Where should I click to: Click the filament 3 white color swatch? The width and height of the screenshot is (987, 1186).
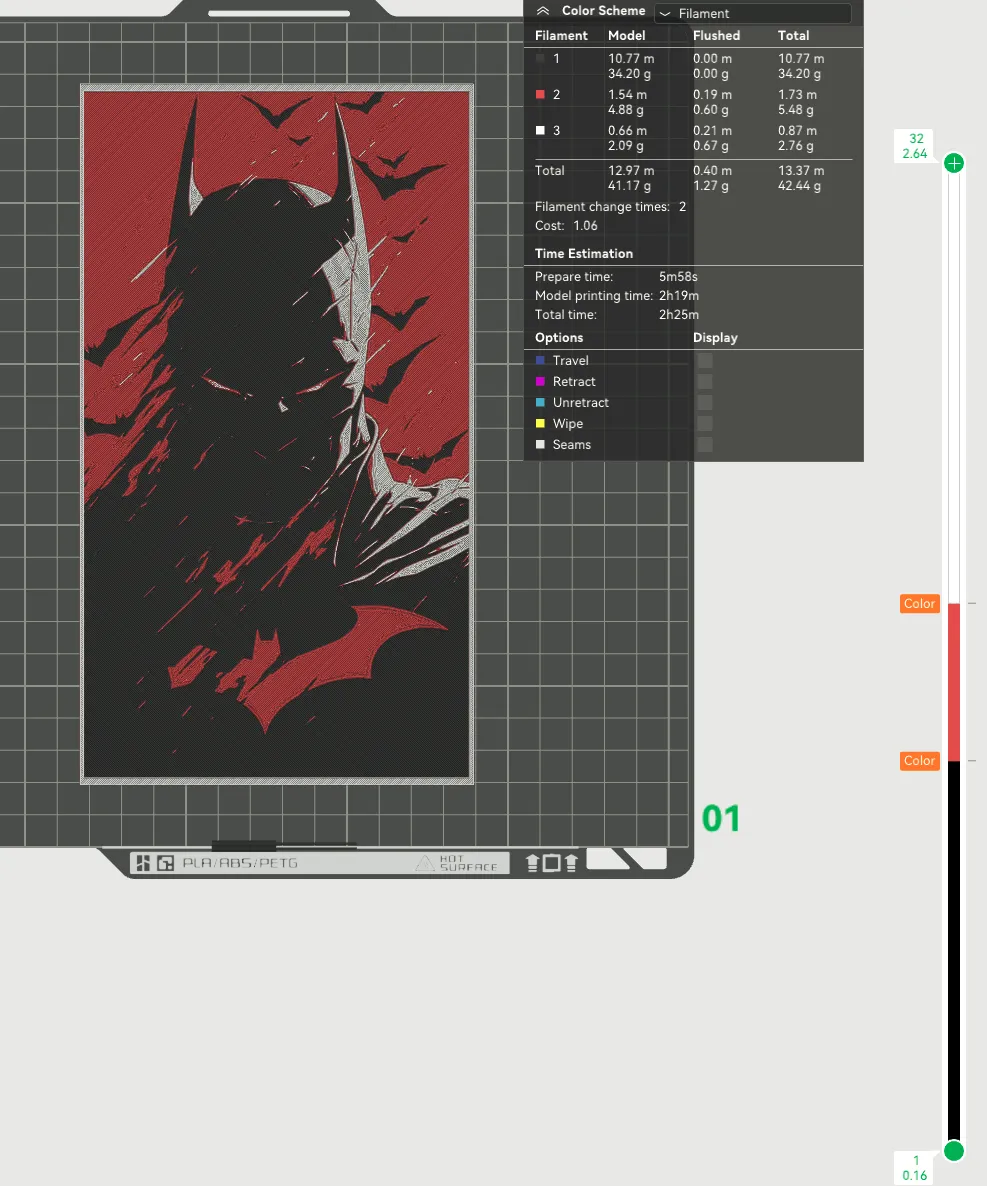540,131
